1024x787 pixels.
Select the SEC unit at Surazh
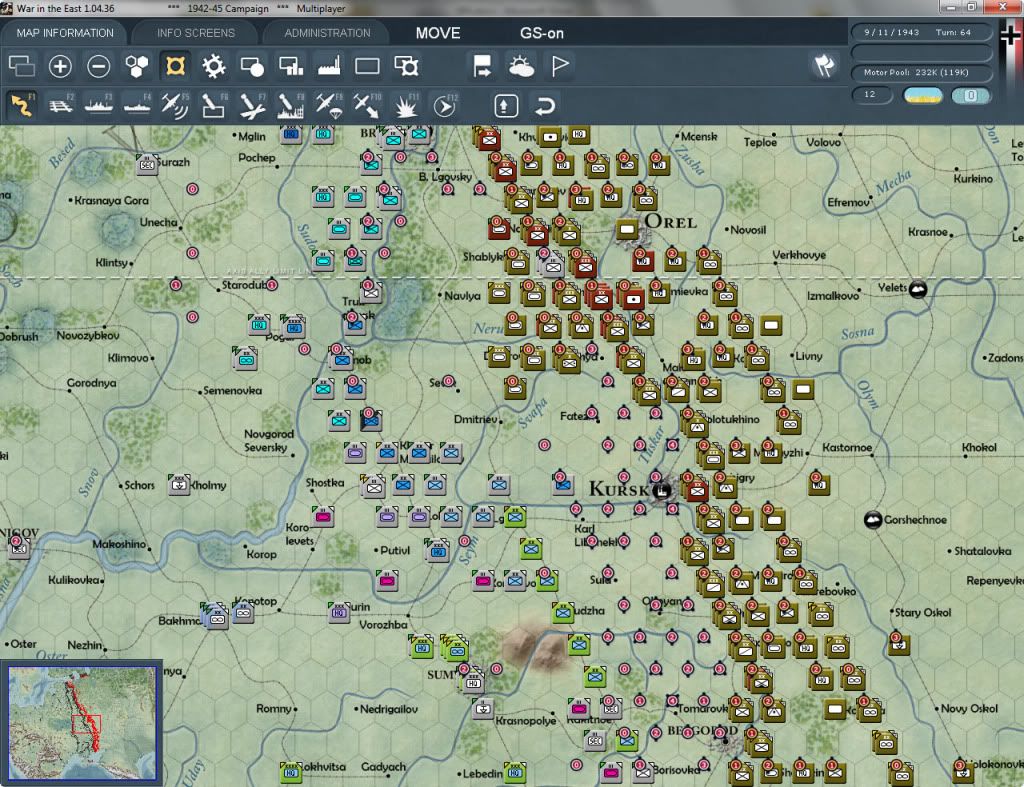coord(148,164)
